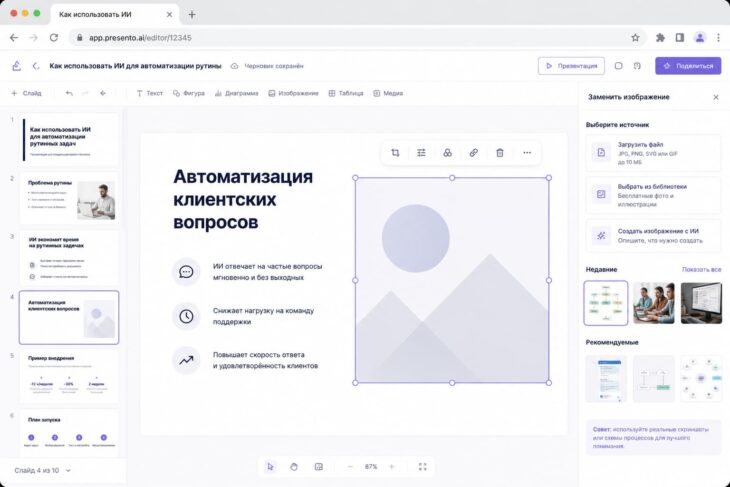Image resolution: width=730 pixels, height=487 pixels.
Task: Bookmark page with star icon
Action: click(x=635, y=38)
